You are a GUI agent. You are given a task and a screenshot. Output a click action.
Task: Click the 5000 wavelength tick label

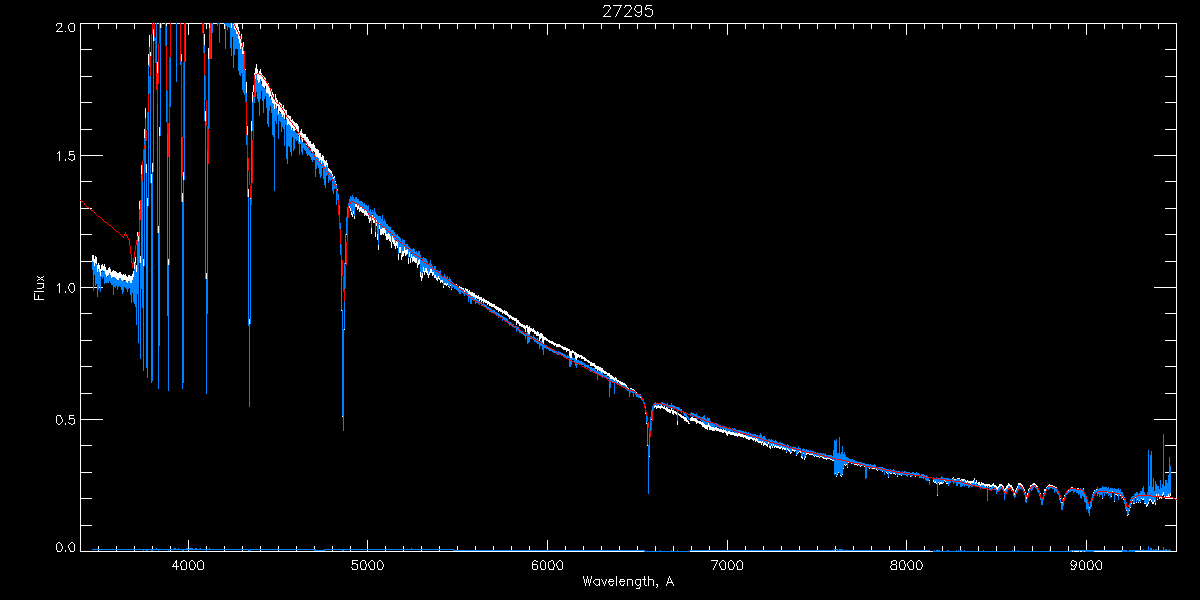[x=367, y=565]
